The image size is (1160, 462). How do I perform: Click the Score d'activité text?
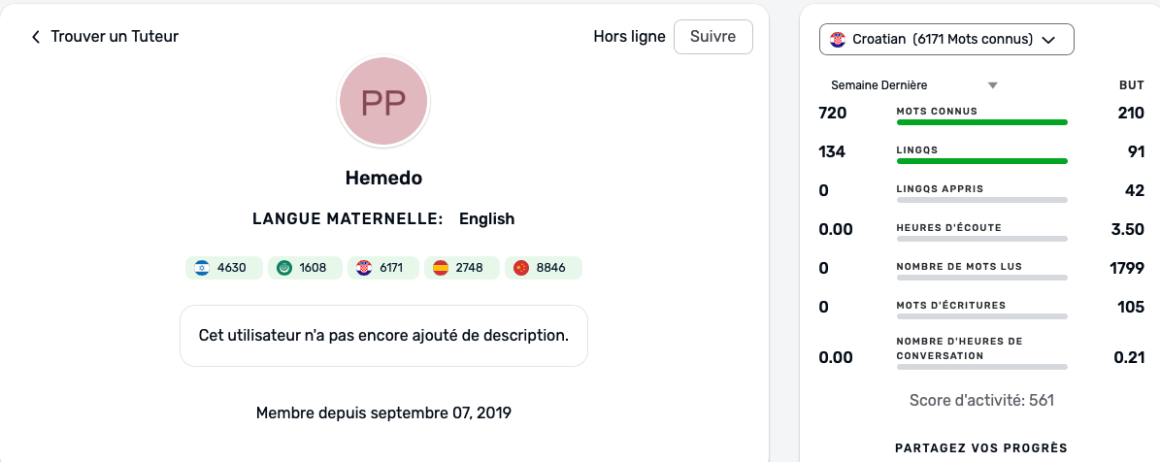tap(981, 401)
